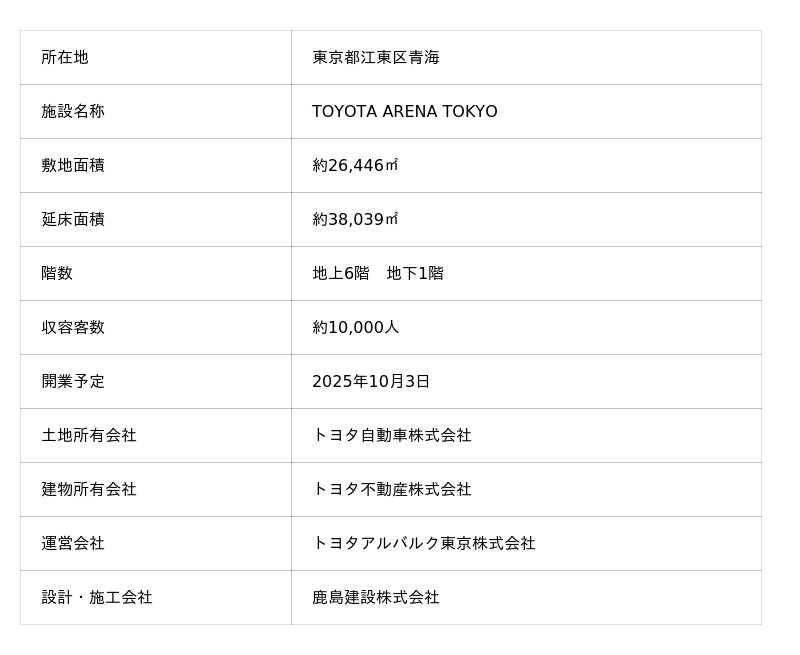Select the TOYOTA ARENA TOKYO text
This screenshot has width=800, height=655.
pyautogui.click(x=405, y=111)
